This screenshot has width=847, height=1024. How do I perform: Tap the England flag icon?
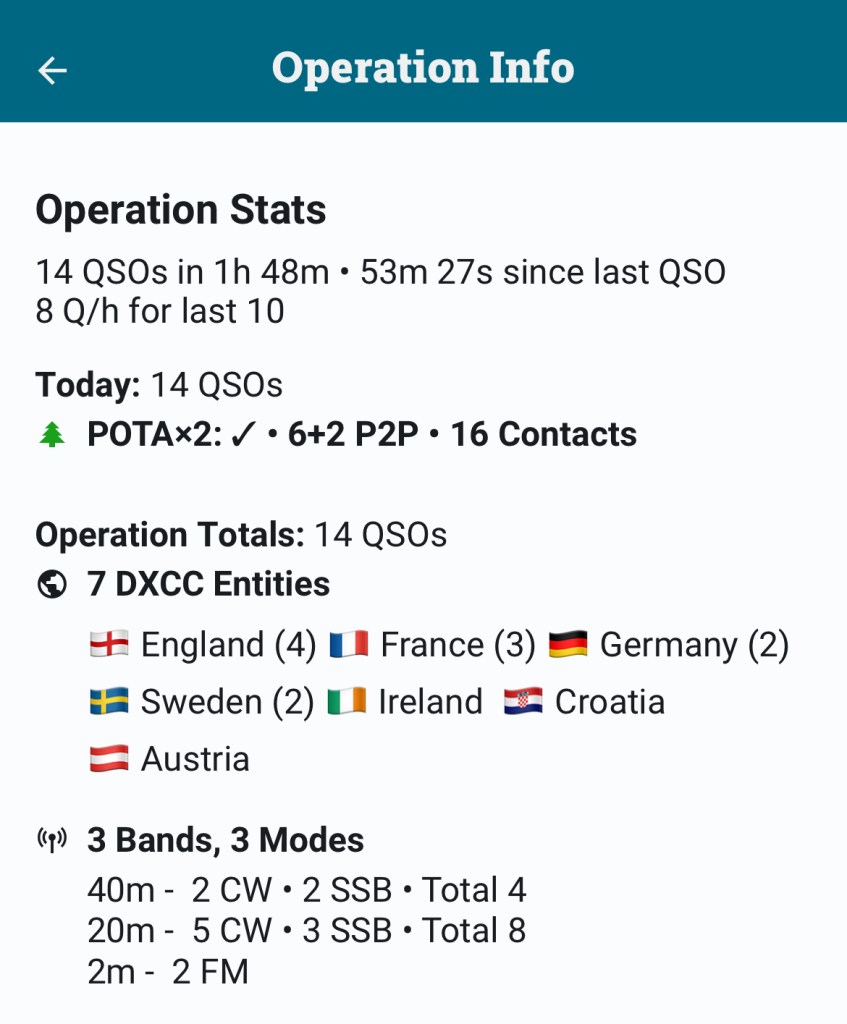pyautogui.click(x=108, y=645)
